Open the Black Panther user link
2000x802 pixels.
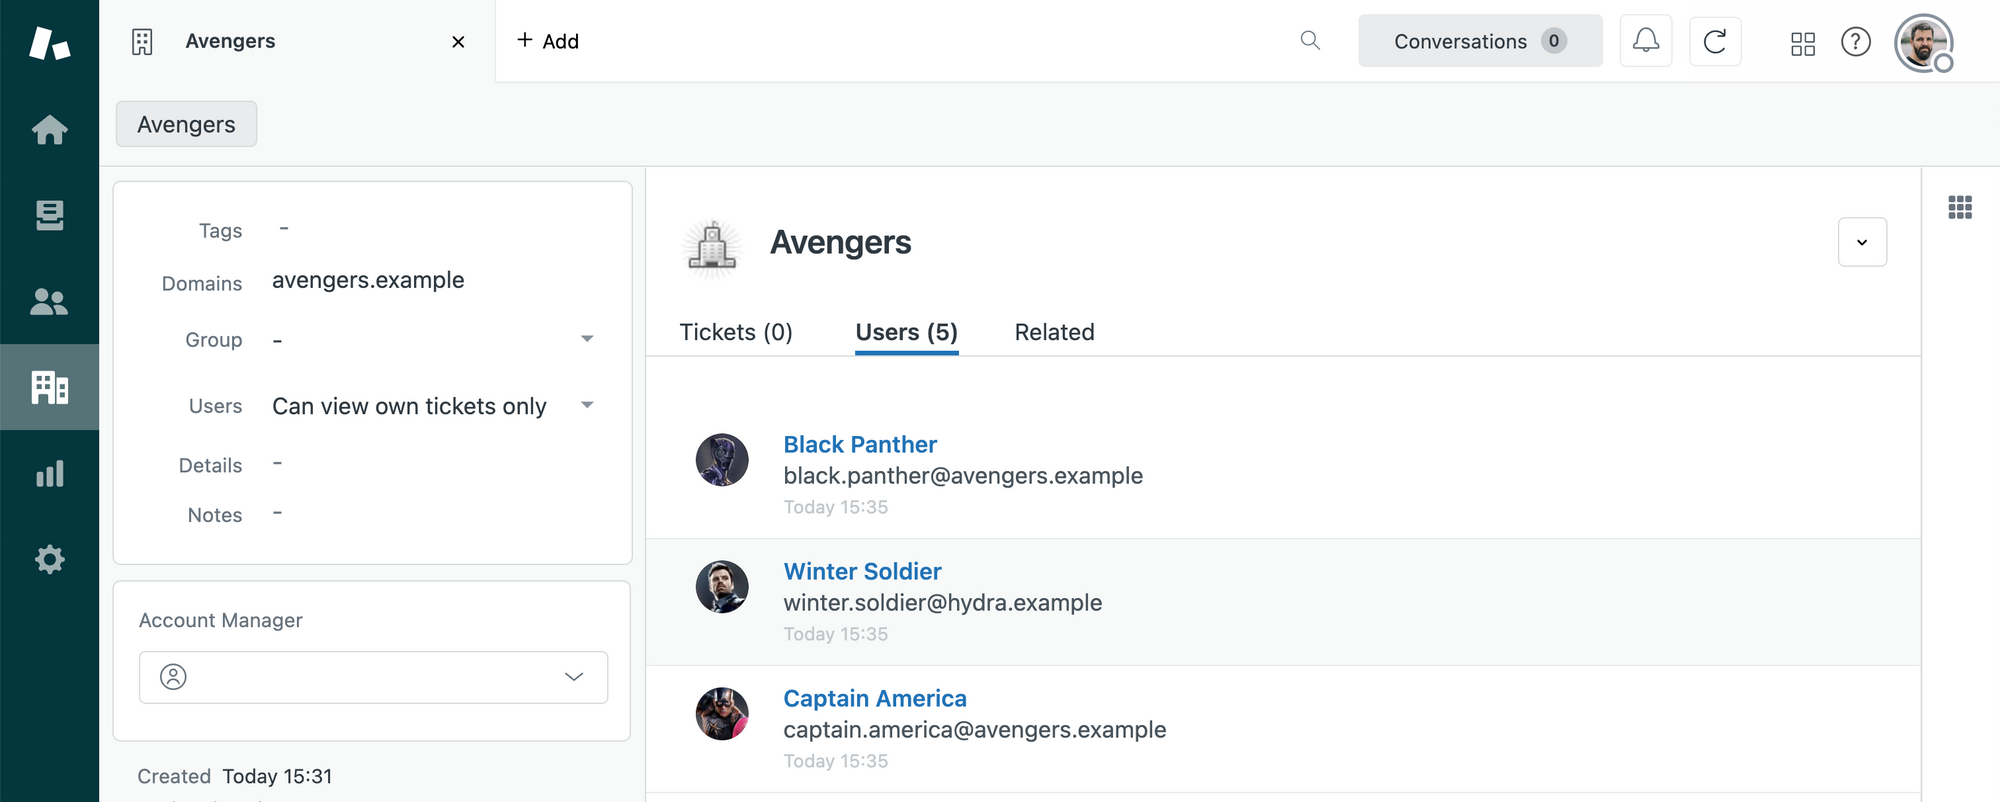pos(860,444)
